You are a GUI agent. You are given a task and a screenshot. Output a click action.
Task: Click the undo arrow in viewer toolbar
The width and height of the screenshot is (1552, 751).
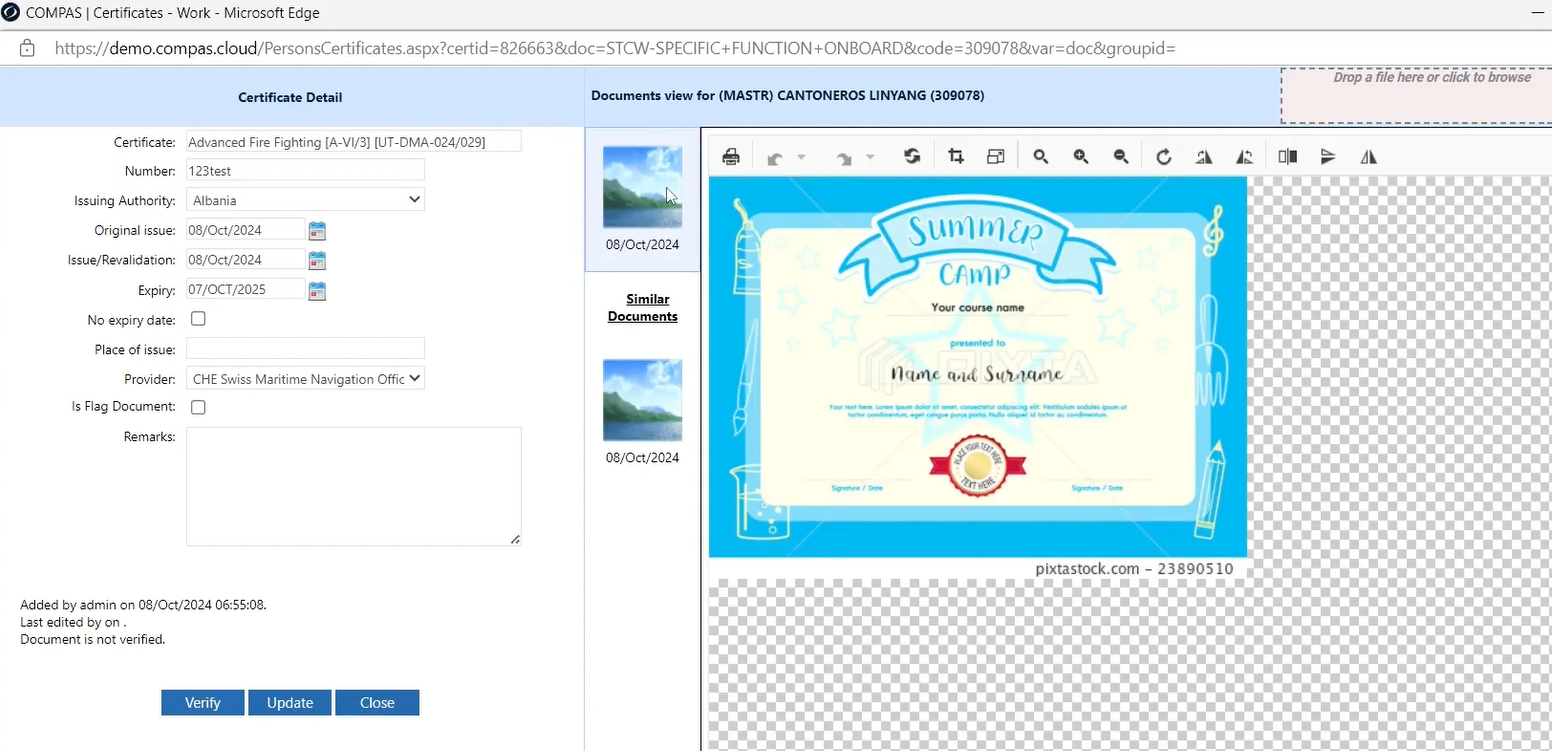pyautogui.click(x=775, y=158)
